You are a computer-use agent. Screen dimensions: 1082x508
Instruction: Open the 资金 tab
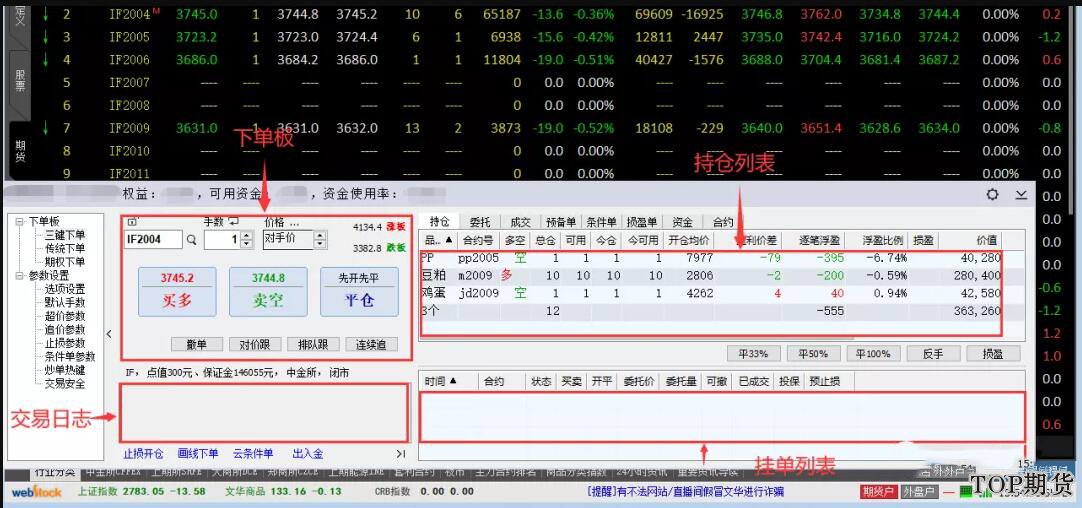pos(682,222)
